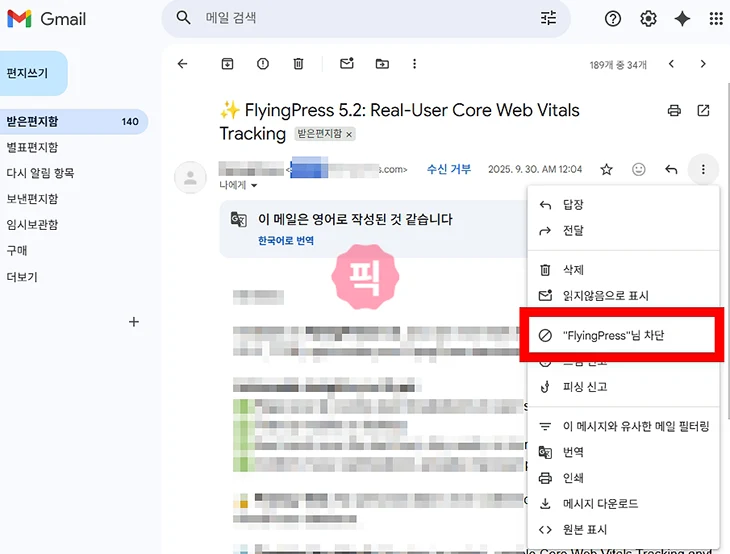This screenshot has height=554, width=730.
Task: Open 보낸편지함 folder
Action: point(32,199)
